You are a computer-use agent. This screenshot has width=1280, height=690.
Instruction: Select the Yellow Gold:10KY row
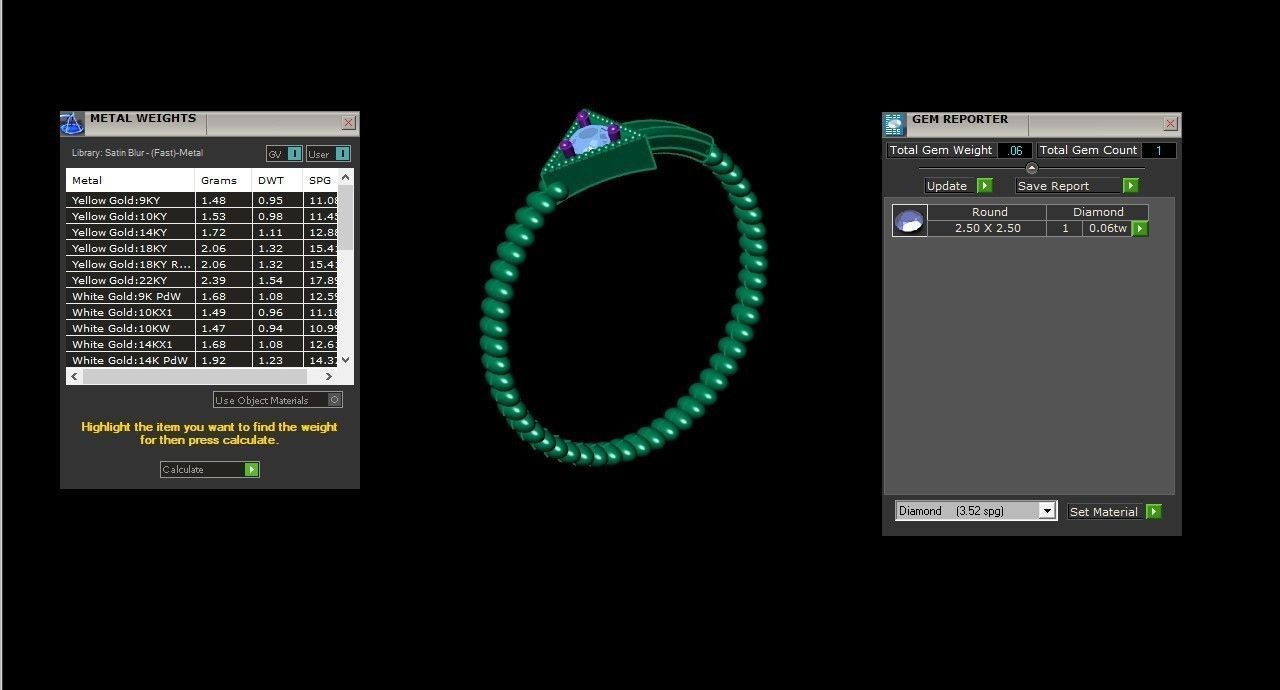(x=202, y=216)
